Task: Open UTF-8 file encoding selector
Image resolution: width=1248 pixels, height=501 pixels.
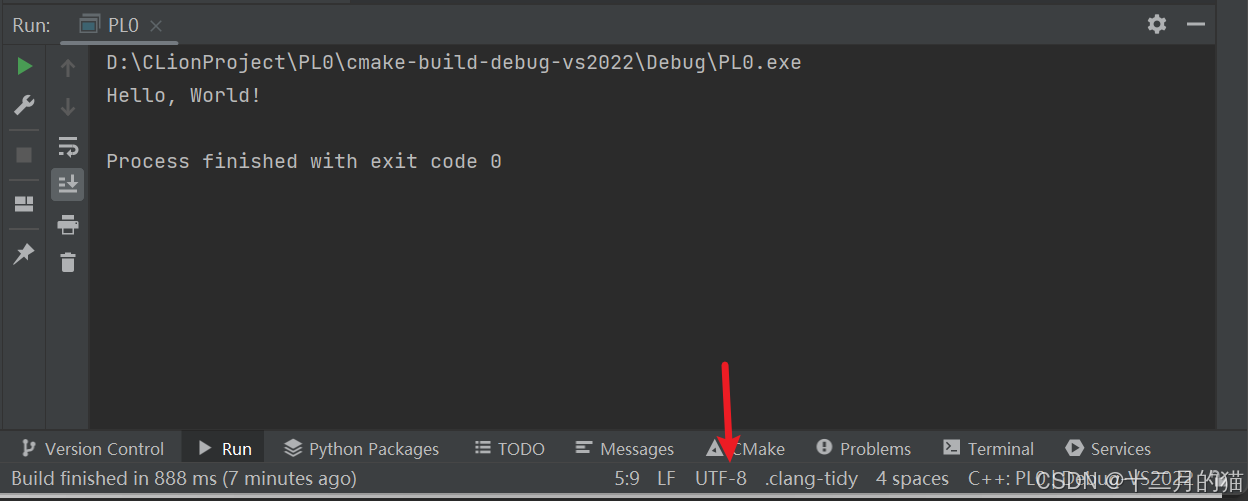Action: click(x=721, y=478)
